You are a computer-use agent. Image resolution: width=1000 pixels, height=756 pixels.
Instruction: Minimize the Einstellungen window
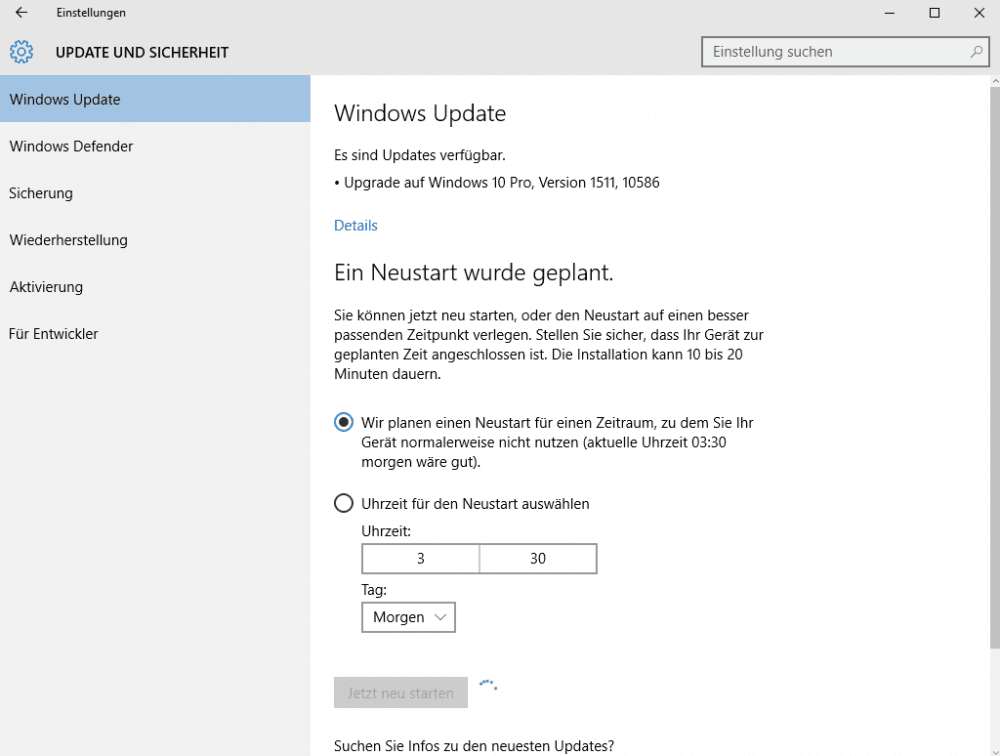coord(890,13)
